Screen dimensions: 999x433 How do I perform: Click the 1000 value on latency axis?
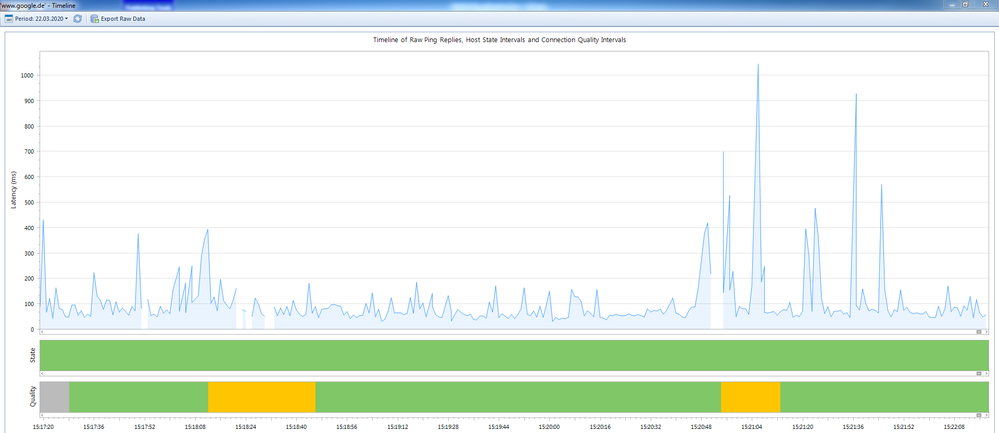[28, 75]
